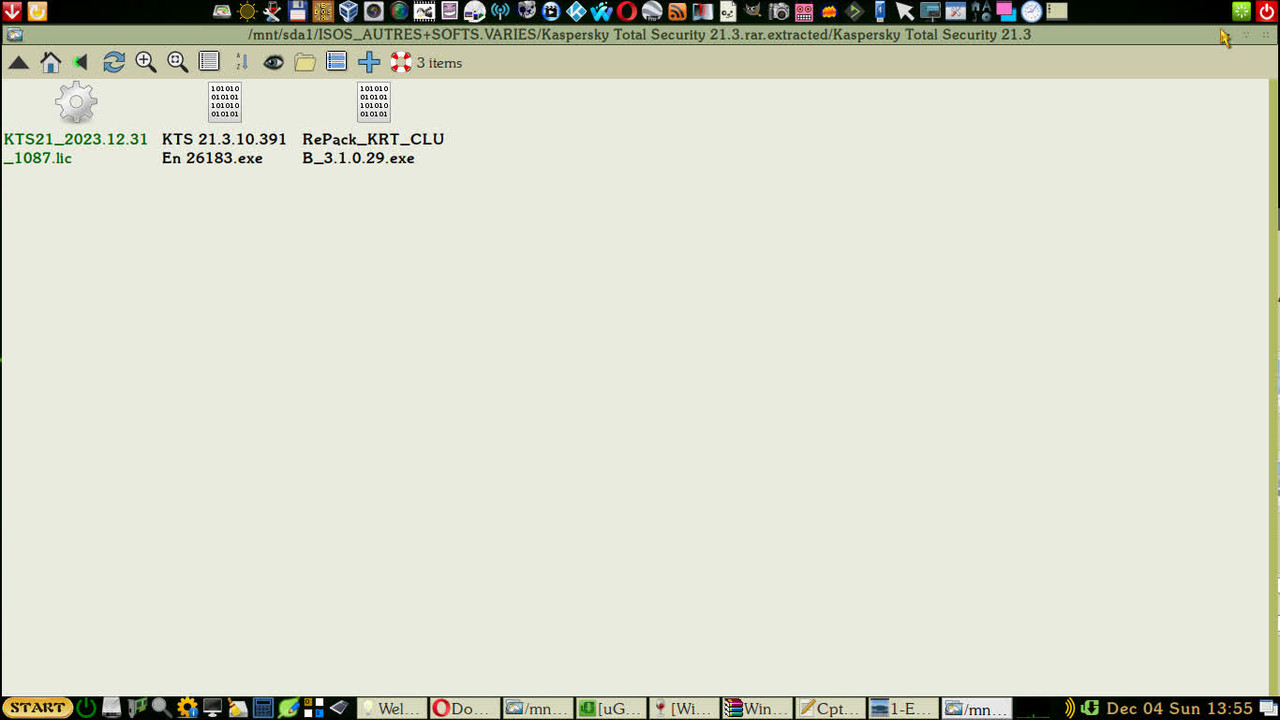
Task: Open help via lifebuoy icon
Action: coord(401,62)
